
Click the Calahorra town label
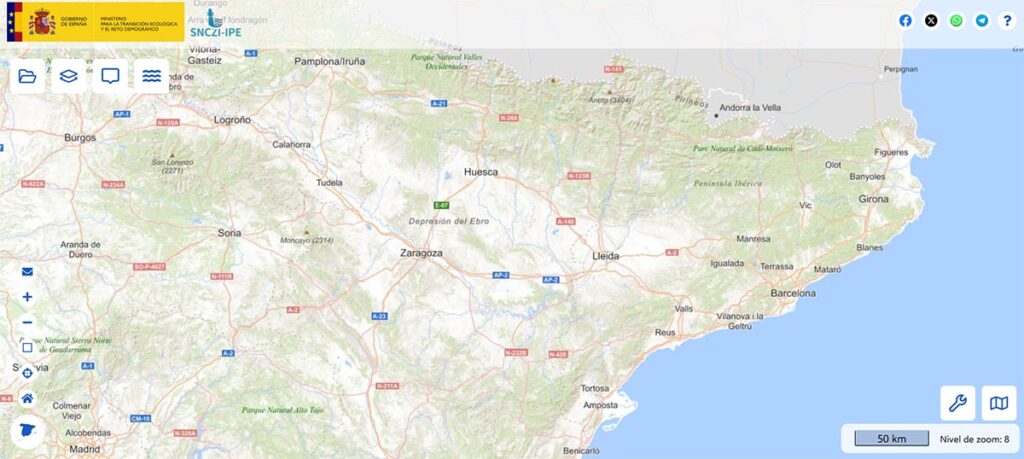291,144
